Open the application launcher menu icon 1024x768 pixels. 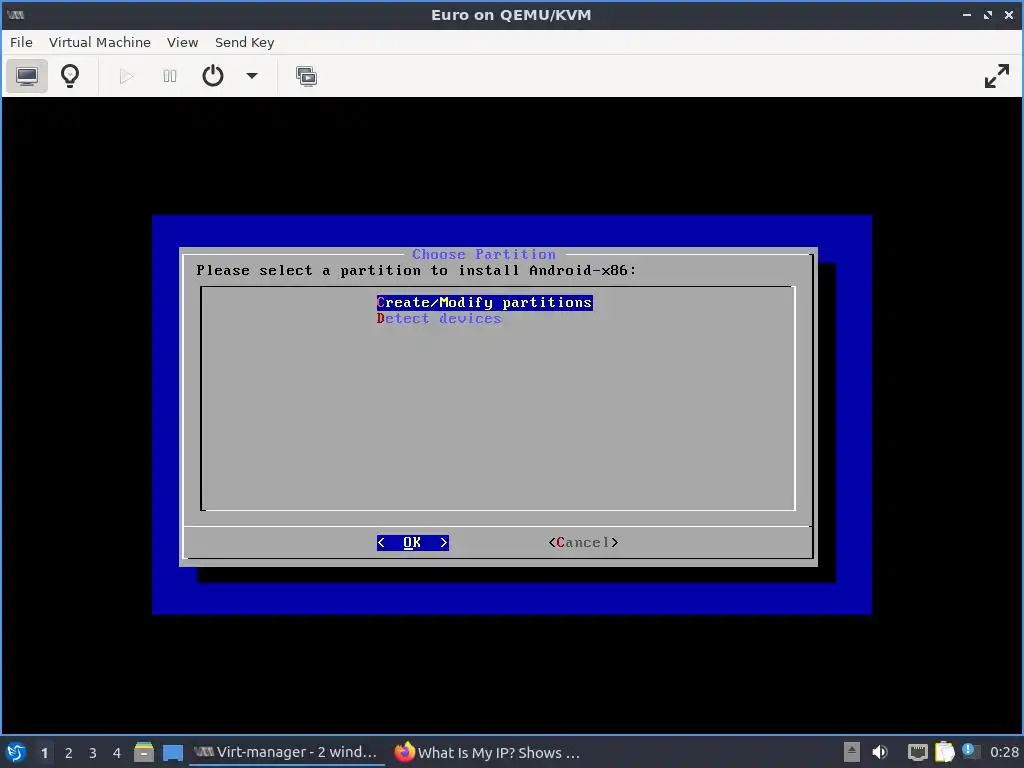pos(16,752)
